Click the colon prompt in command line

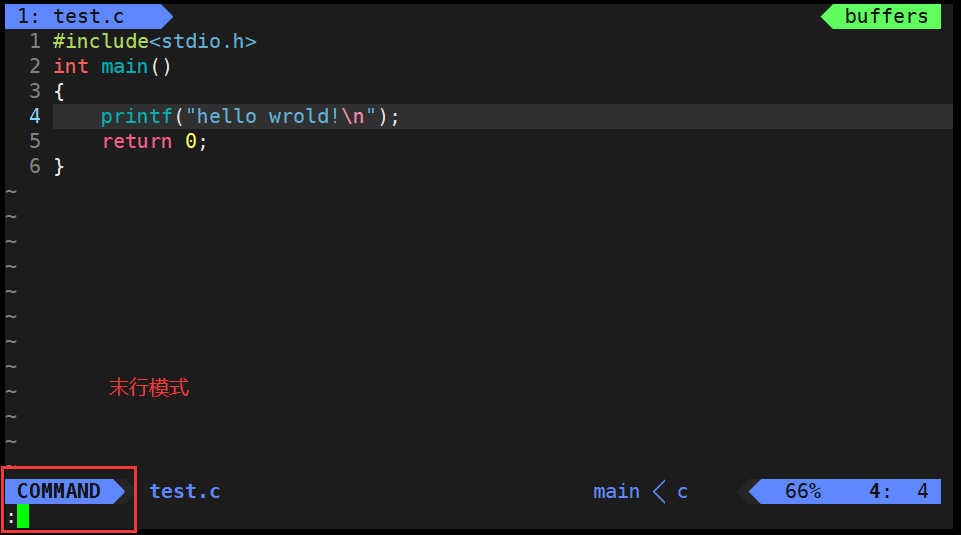(11, 518)
